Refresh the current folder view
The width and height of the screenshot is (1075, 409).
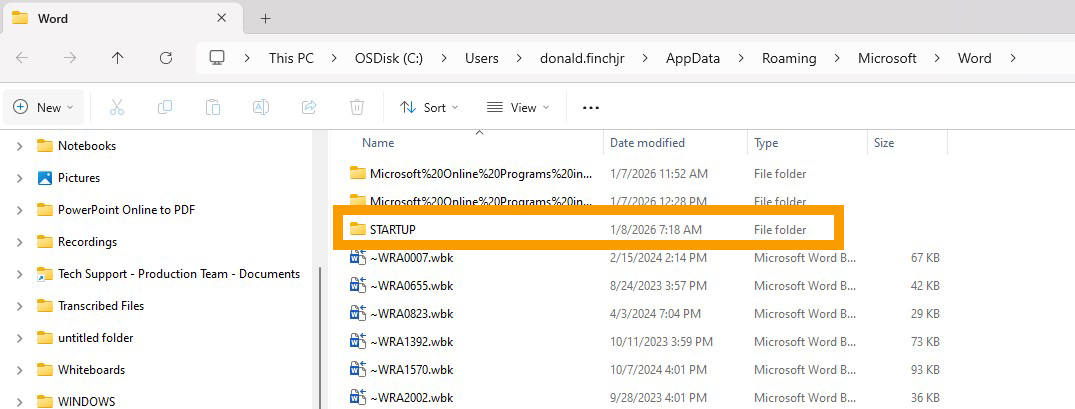pyautogui.click(x=166, y=58)
